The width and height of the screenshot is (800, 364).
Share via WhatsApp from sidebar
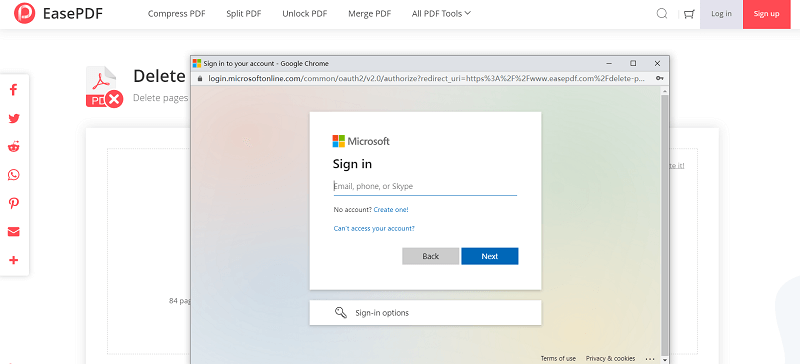tap(14, 175)
